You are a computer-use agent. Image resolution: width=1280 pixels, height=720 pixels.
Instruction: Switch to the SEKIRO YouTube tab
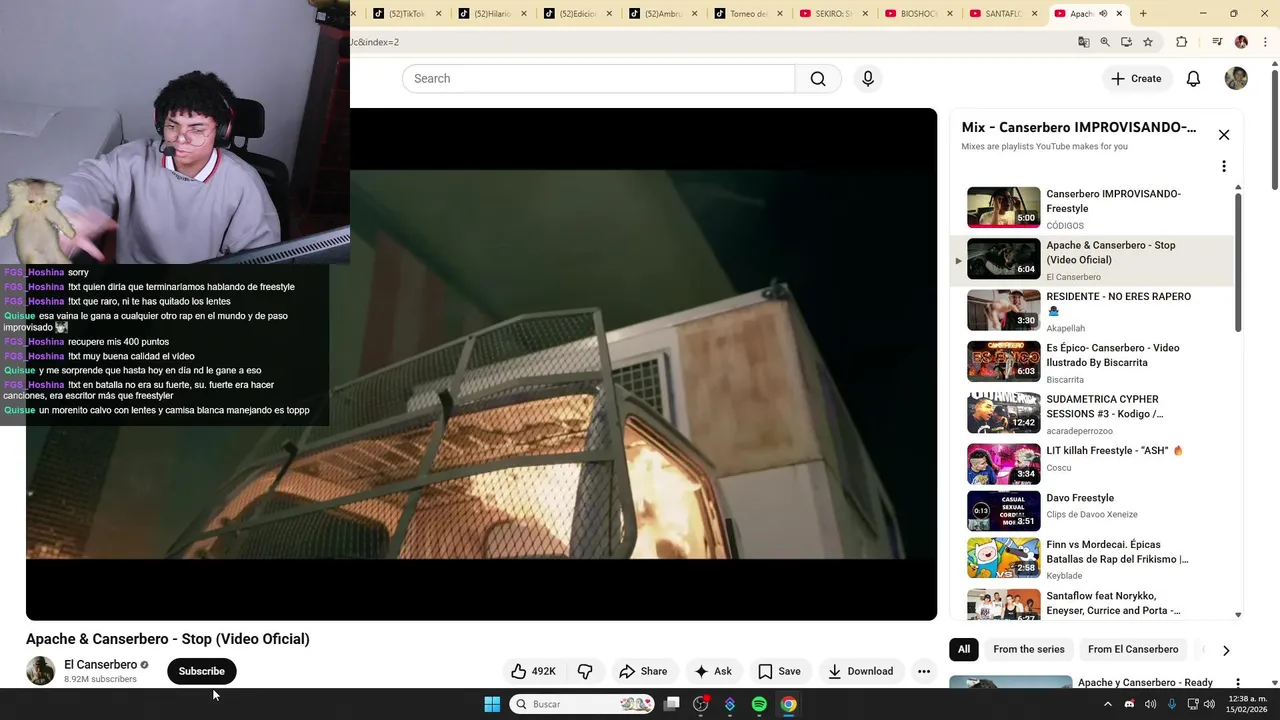click(x=834, y=14)
